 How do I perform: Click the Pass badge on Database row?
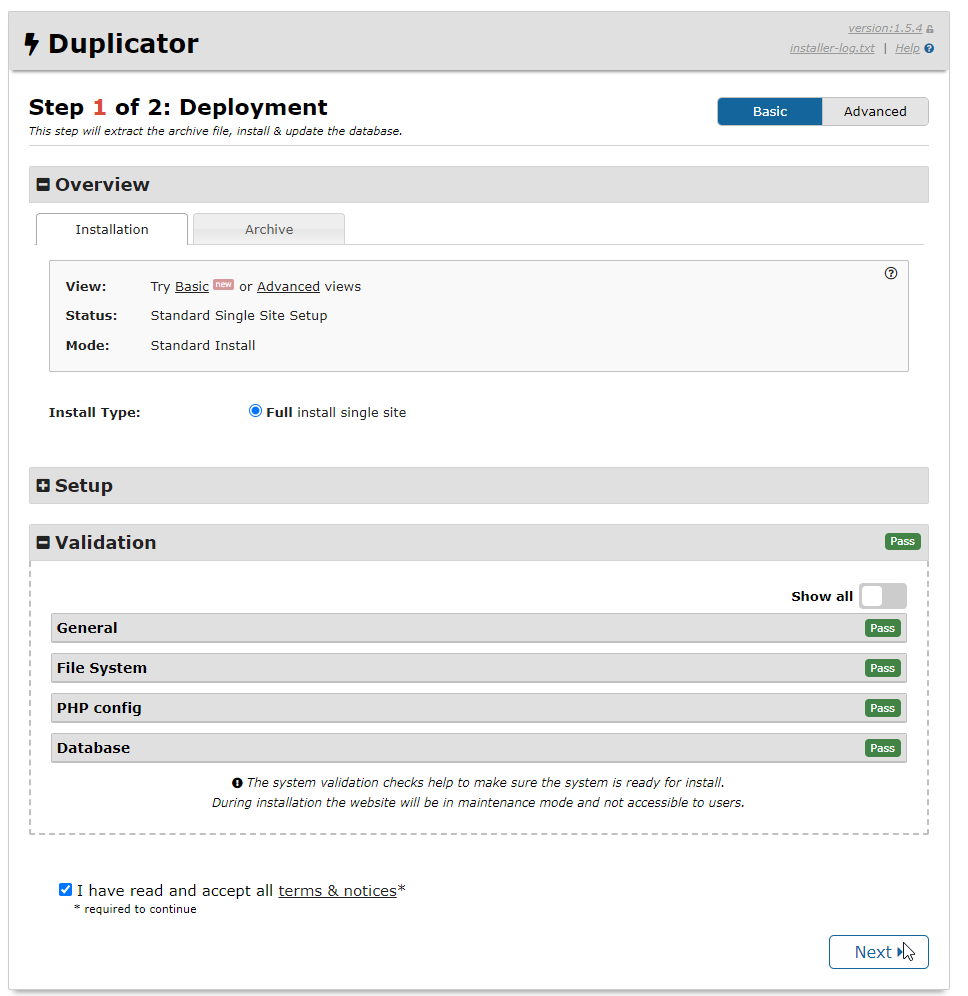[x=882, y=748]
